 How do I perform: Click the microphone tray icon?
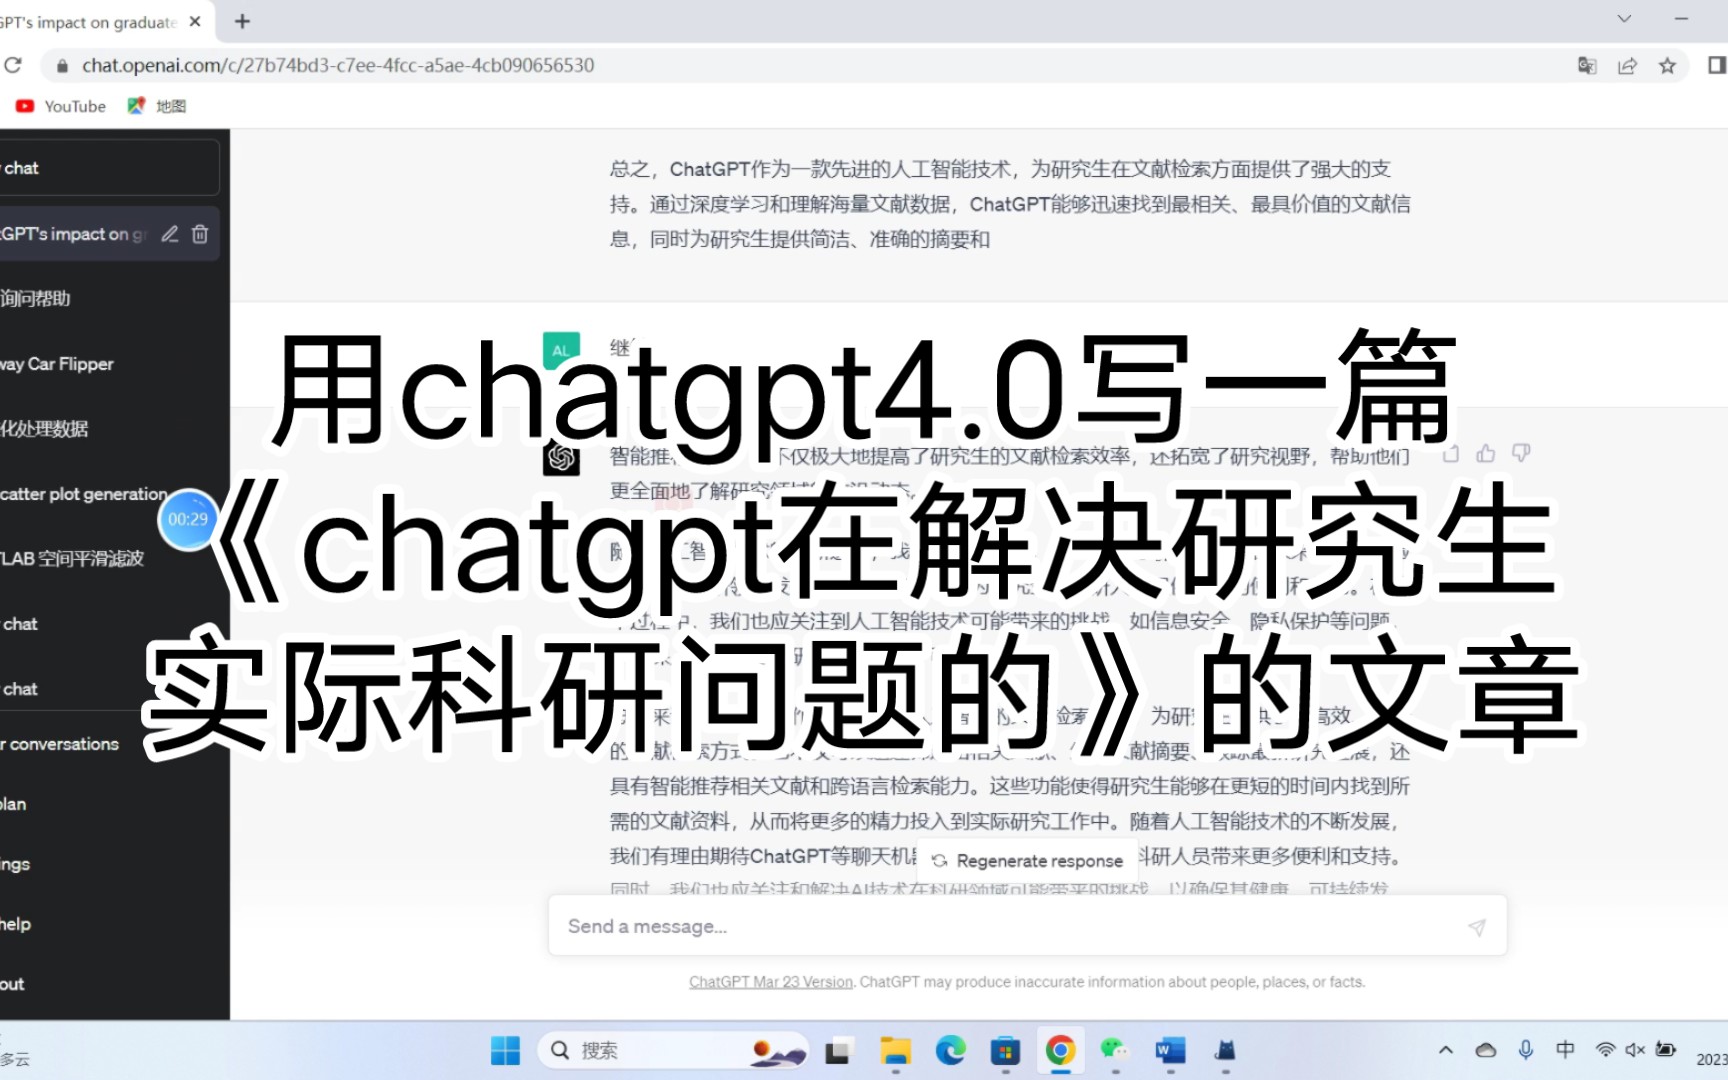[1526, 1050]
